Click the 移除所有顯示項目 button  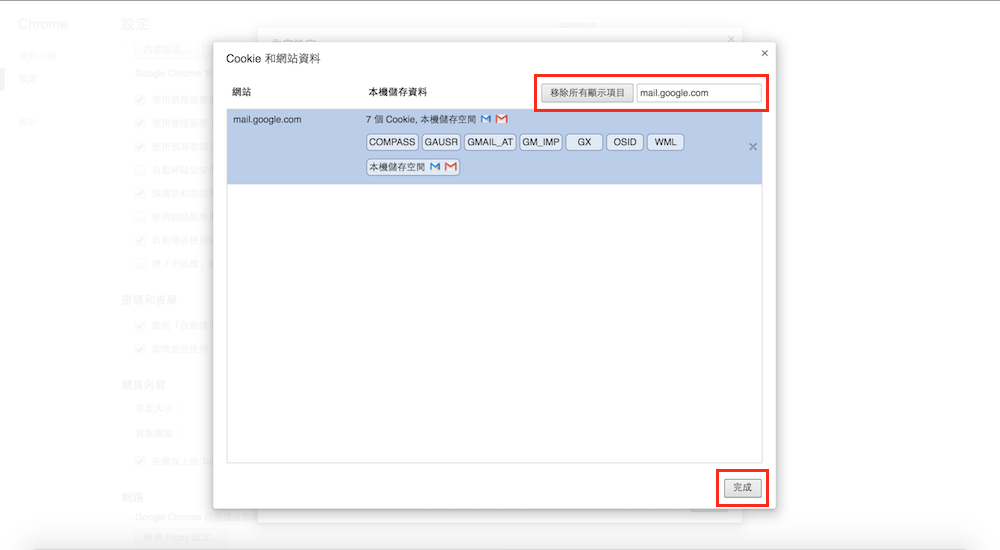click(x=588, y=93)
